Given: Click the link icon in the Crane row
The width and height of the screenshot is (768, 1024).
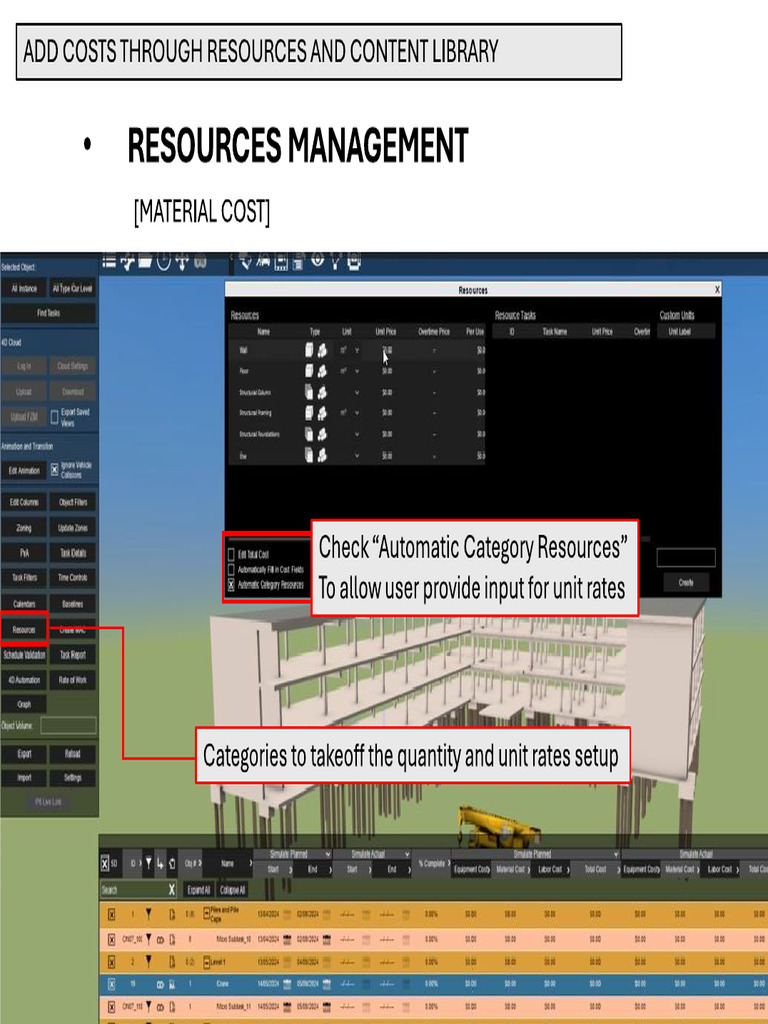Looking at the screenshot, I should coord(160,984).
